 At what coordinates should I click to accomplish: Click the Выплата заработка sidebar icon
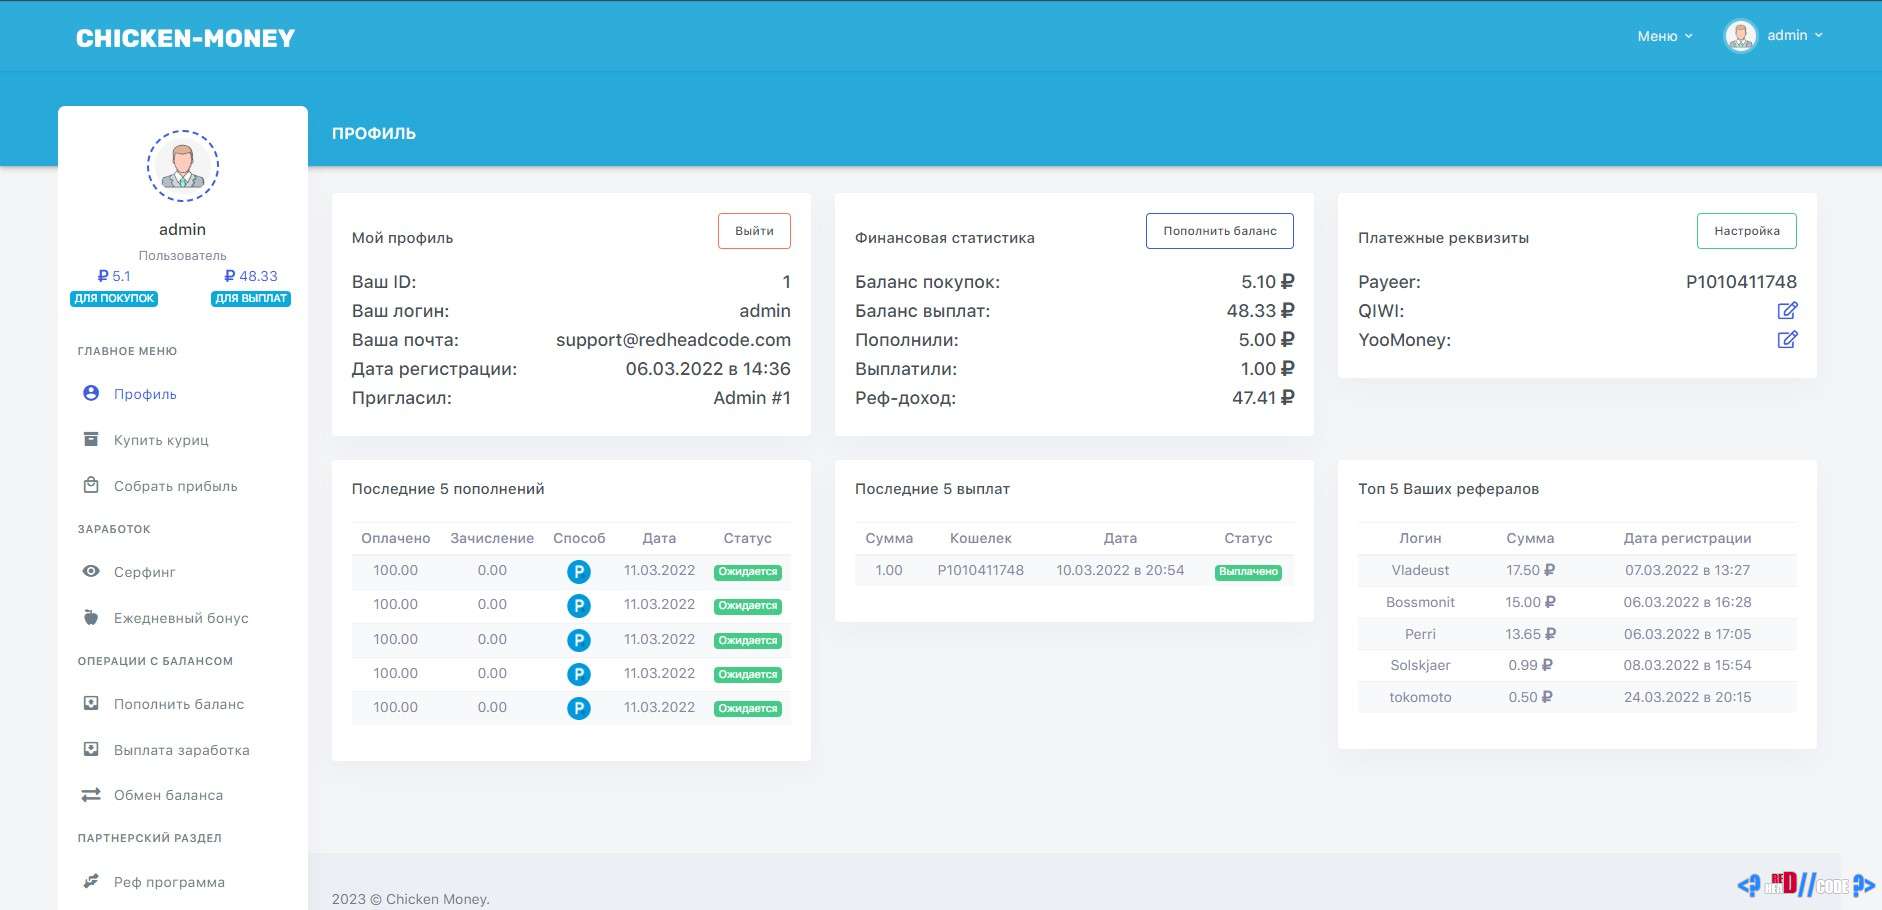tap(91, 749)
